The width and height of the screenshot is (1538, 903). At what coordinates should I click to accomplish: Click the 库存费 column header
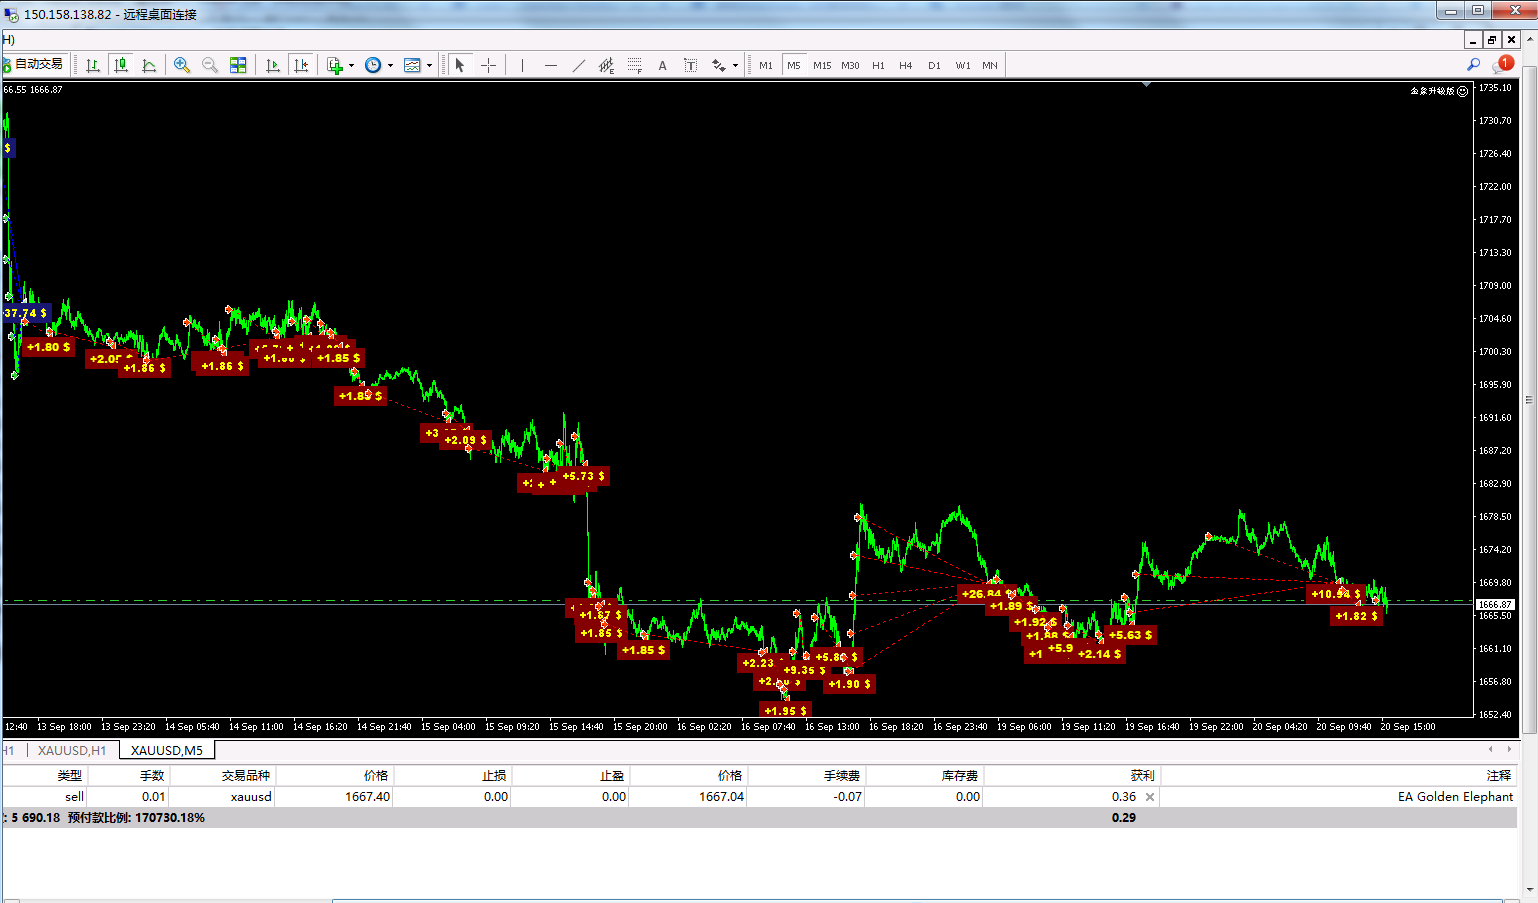(960, 775)
